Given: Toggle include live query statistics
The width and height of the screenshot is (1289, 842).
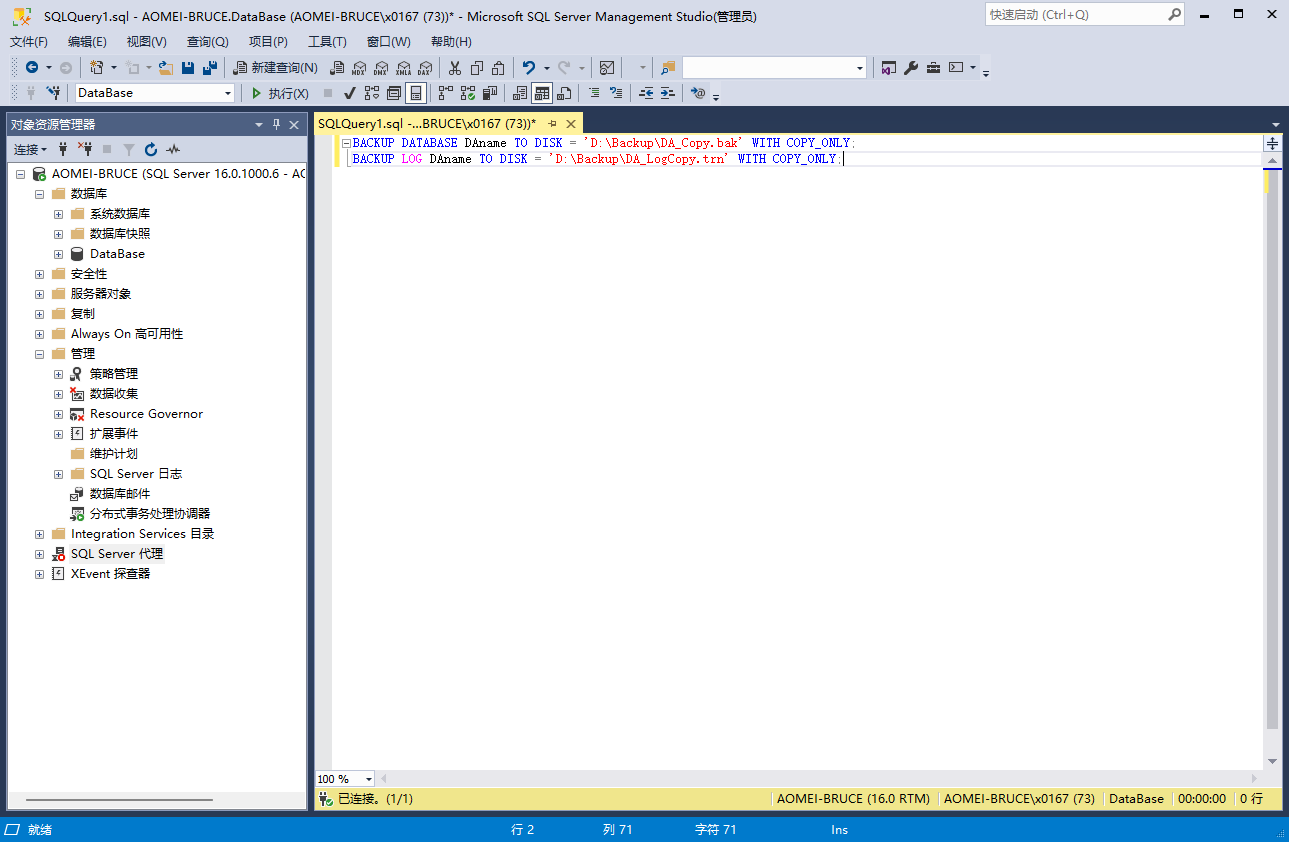Looking at the screenshot, I should 467,93.
